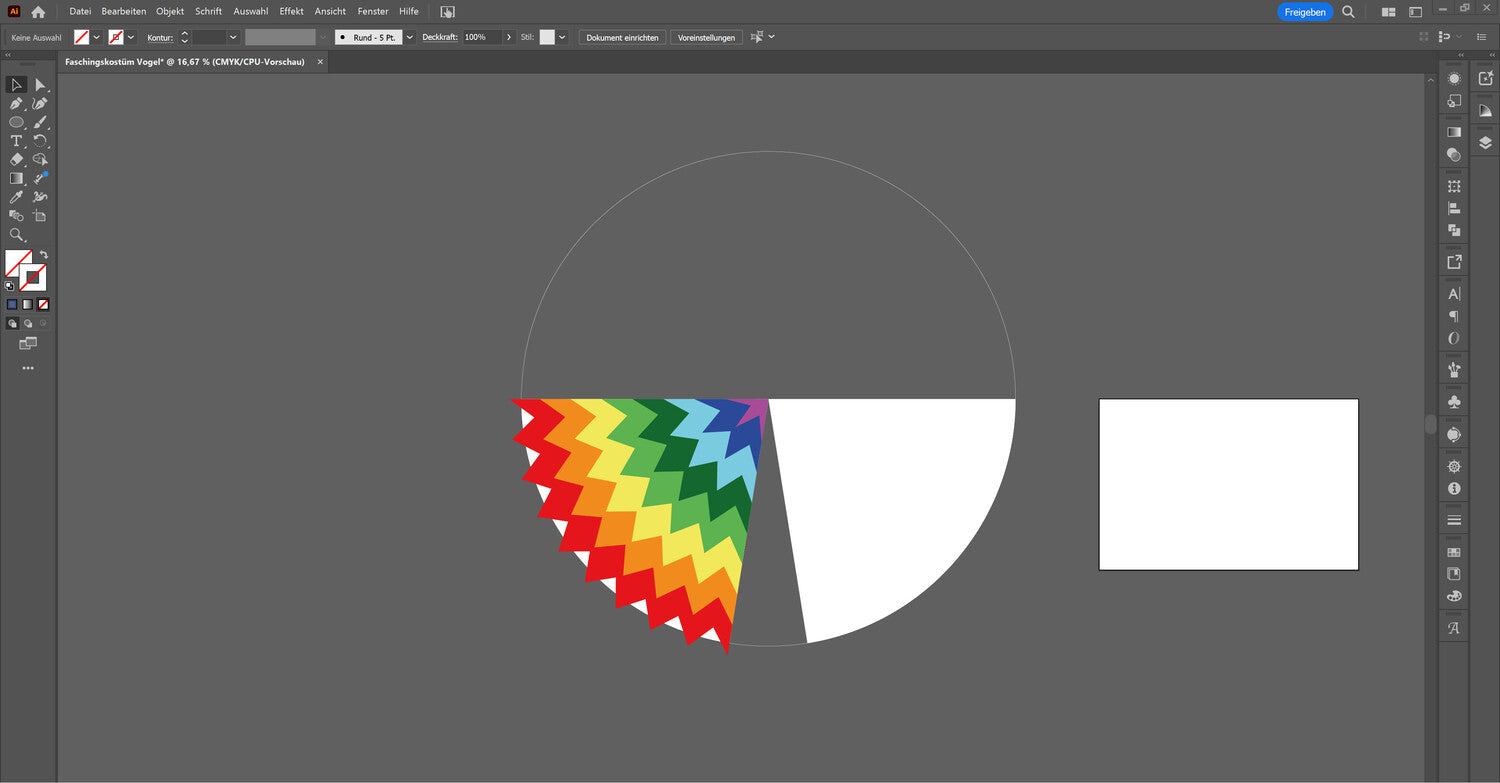Select the Type tool
This screenshot has width=1500, height=783.
(x=16, y=141)
